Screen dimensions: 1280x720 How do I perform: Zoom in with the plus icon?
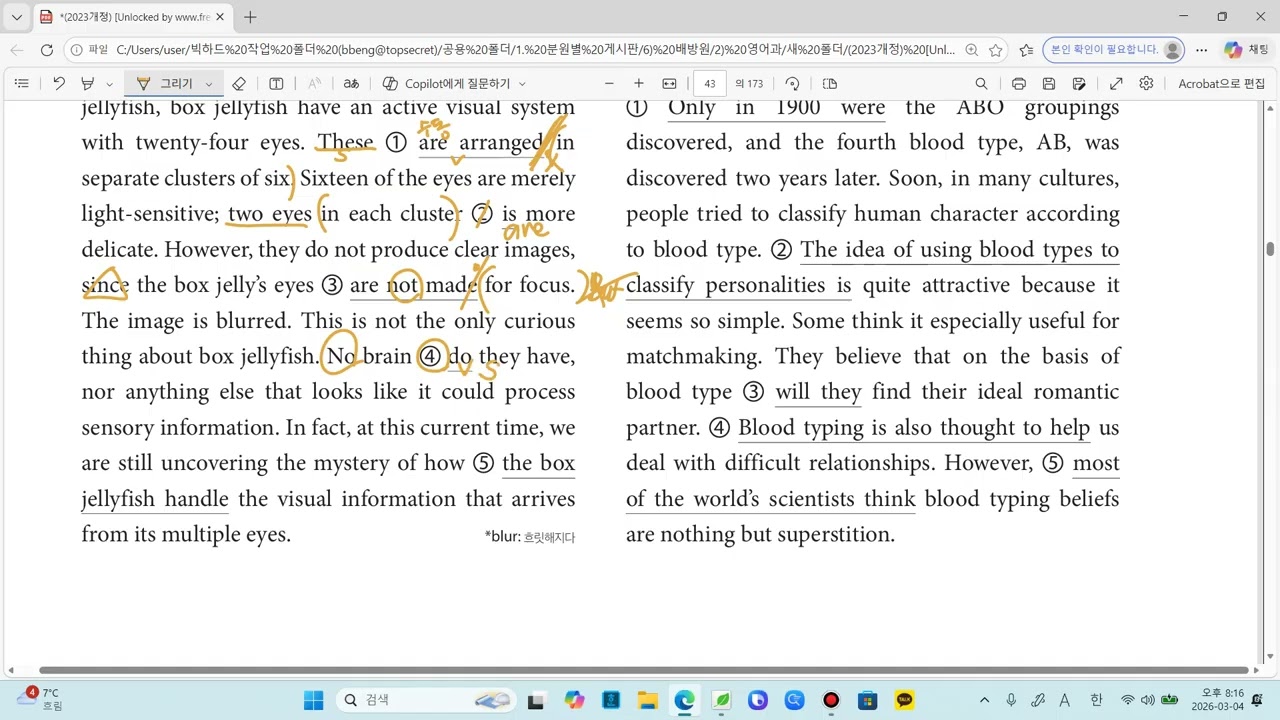coord(639,84)
